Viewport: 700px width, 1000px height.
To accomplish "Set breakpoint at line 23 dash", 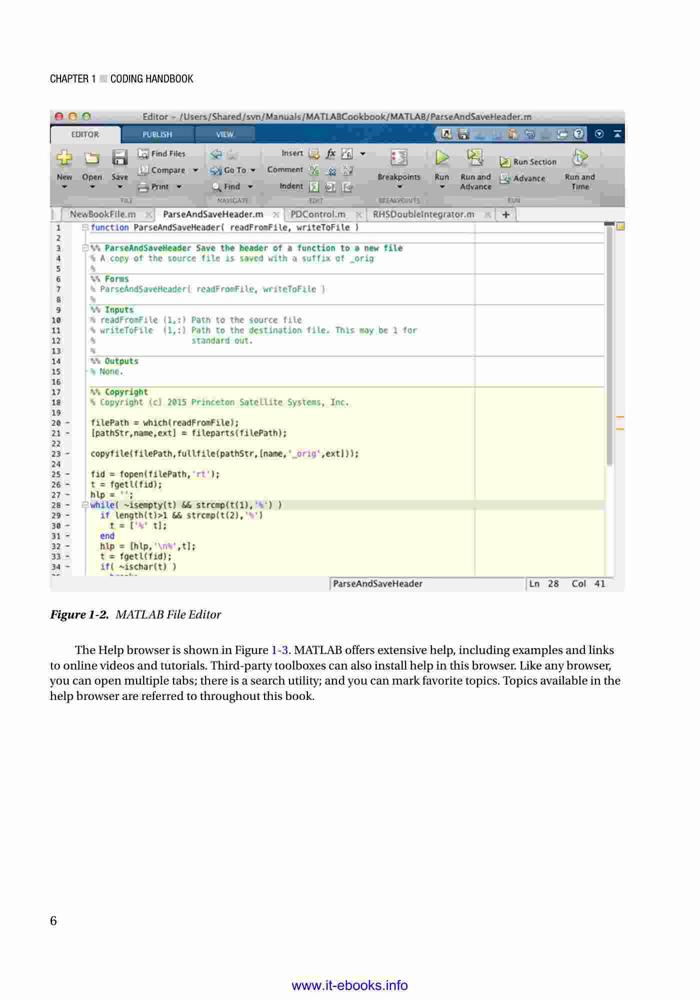I will coord(68,454).
